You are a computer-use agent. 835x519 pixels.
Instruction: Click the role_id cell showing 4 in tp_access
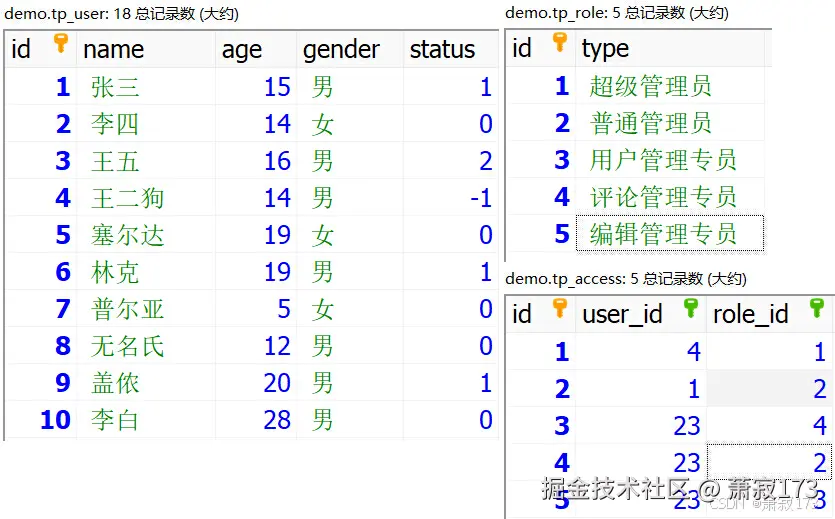click(x=770, y=425)
